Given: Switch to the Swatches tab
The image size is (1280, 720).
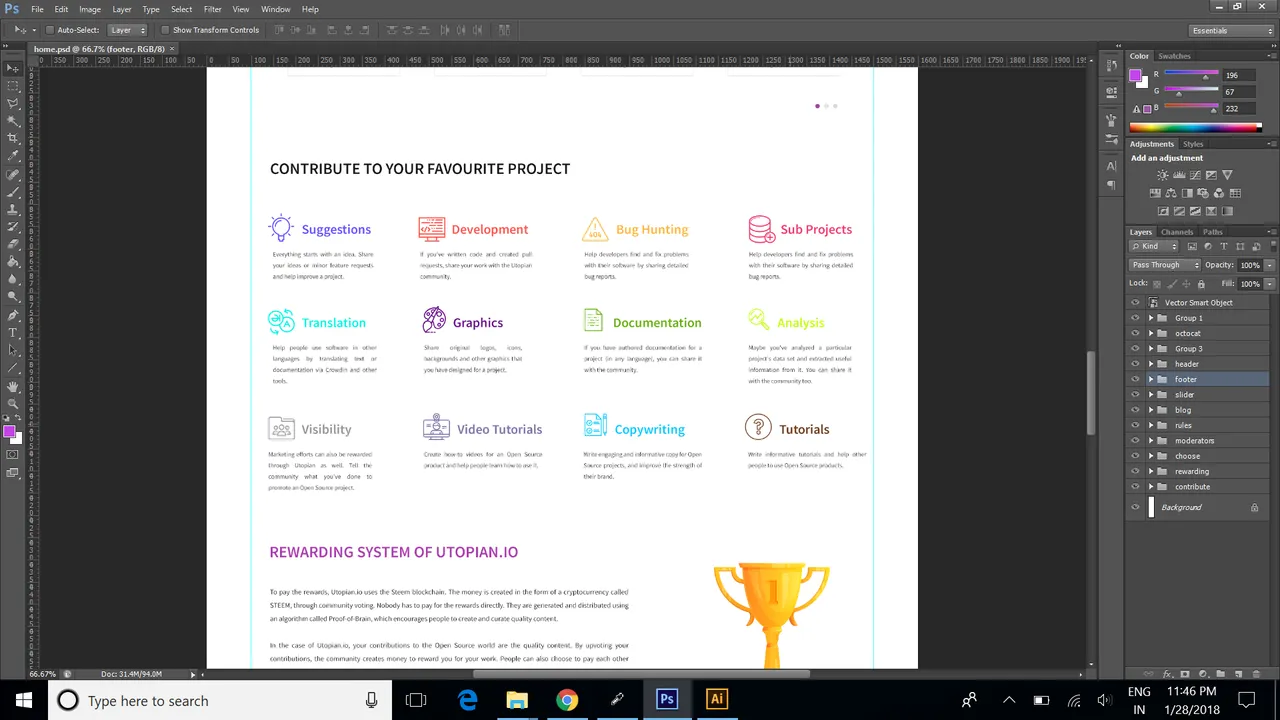Looking at the screenshot, I should click(1174, 56).
